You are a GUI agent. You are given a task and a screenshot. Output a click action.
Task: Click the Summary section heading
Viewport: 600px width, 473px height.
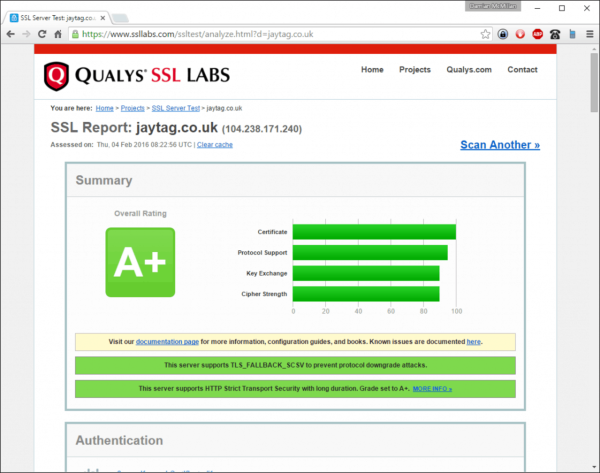tap(104, 180)
